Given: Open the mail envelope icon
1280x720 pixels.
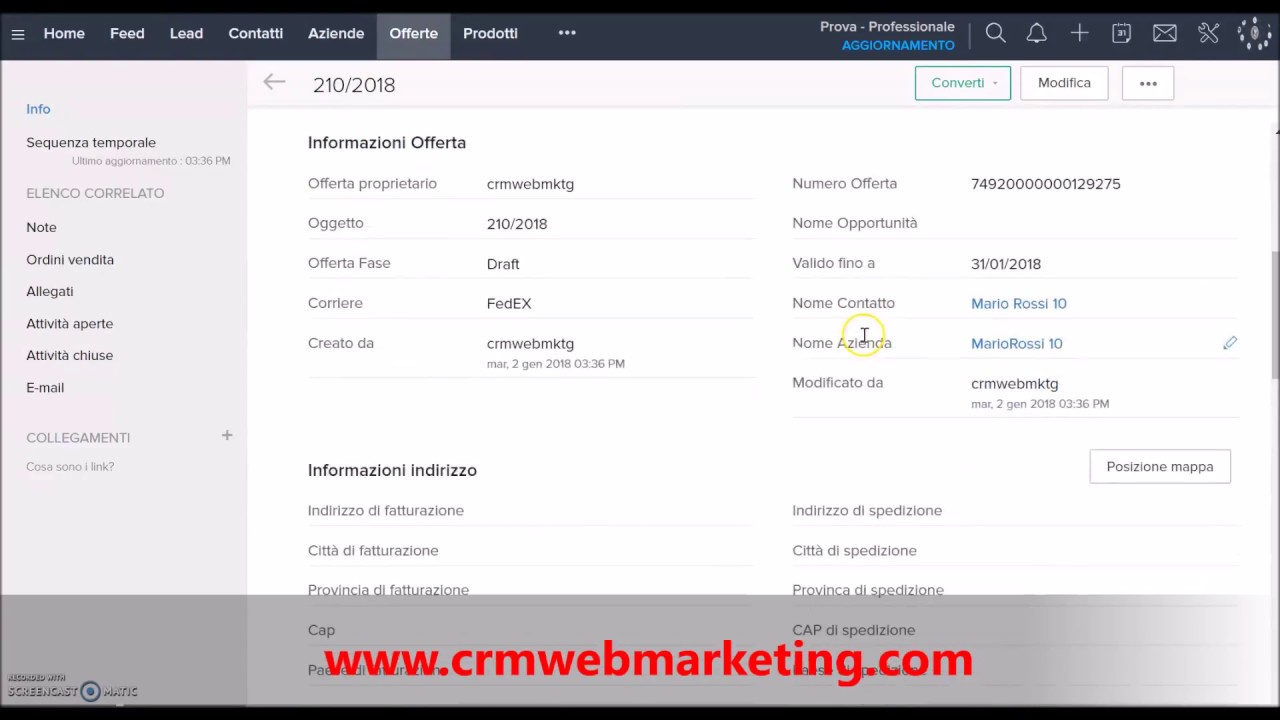Looking at the screenshot, I should coord(1164,33).
